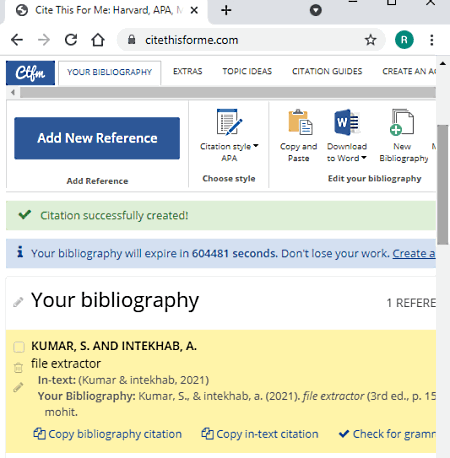Click the Copy and Paste clipboard icon
Viewport: 450px width, 458px height.
300,122
